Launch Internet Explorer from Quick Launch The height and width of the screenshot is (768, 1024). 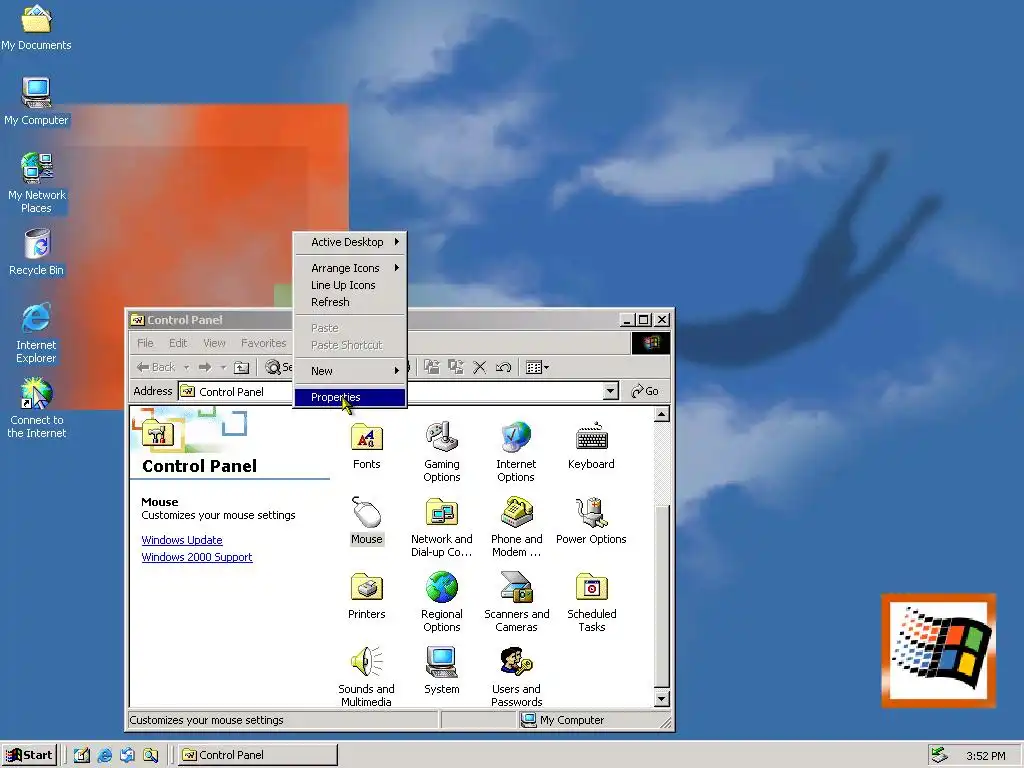[x=104, y=755]
